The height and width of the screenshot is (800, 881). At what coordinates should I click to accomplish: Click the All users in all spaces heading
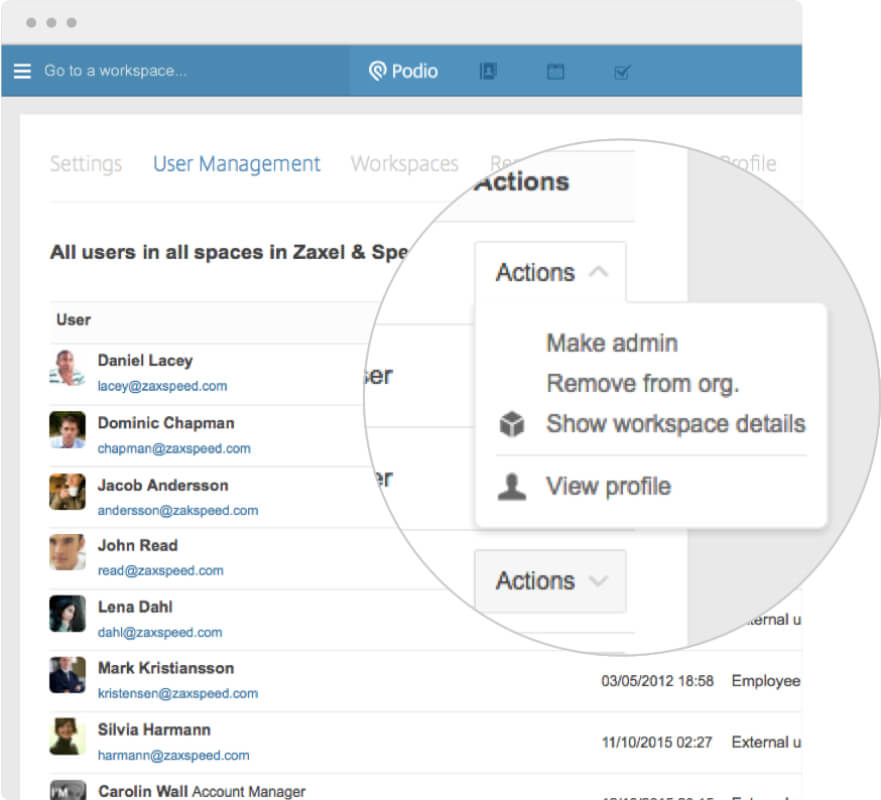pyautogui.click(x=229, y=252)
